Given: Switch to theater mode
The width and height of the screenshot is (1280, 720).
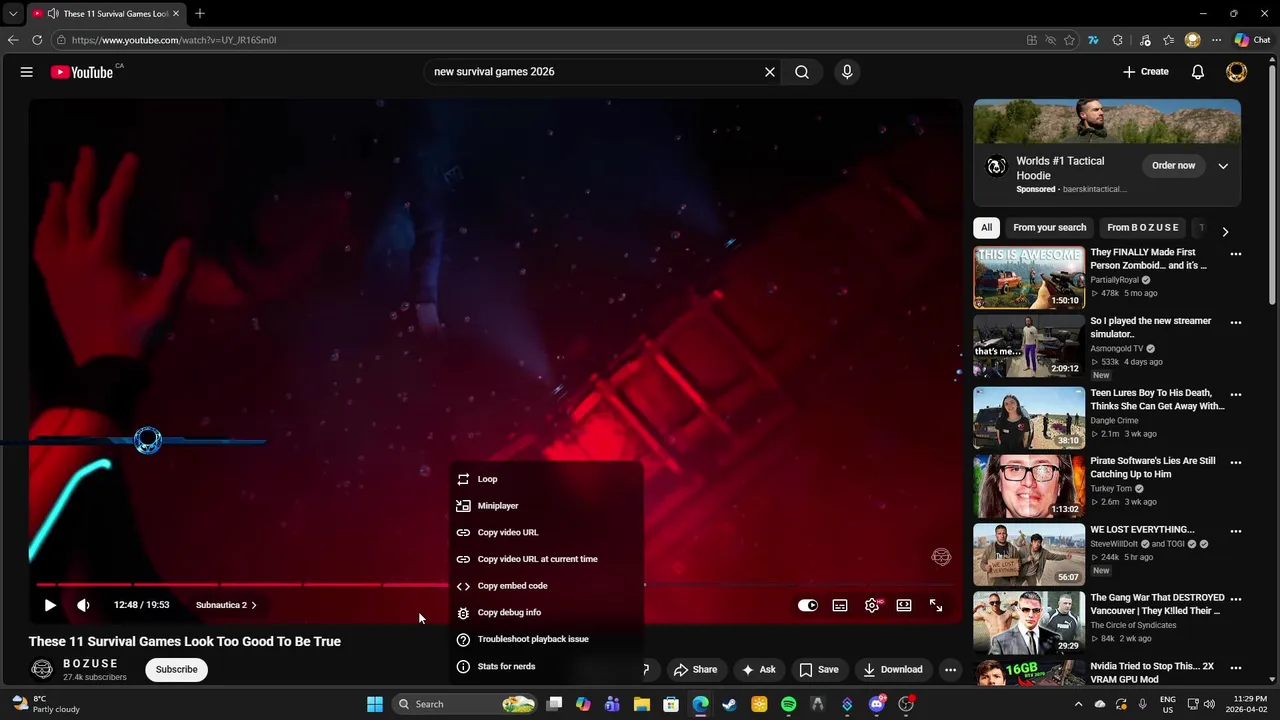Looking at the screenshot, I should tap(904, 605).
